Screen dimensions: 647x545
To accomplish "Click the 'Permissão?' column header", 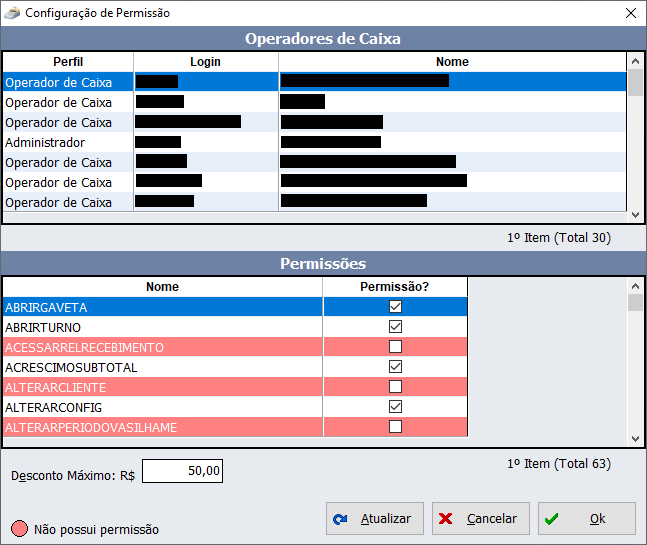I will 394,287.
